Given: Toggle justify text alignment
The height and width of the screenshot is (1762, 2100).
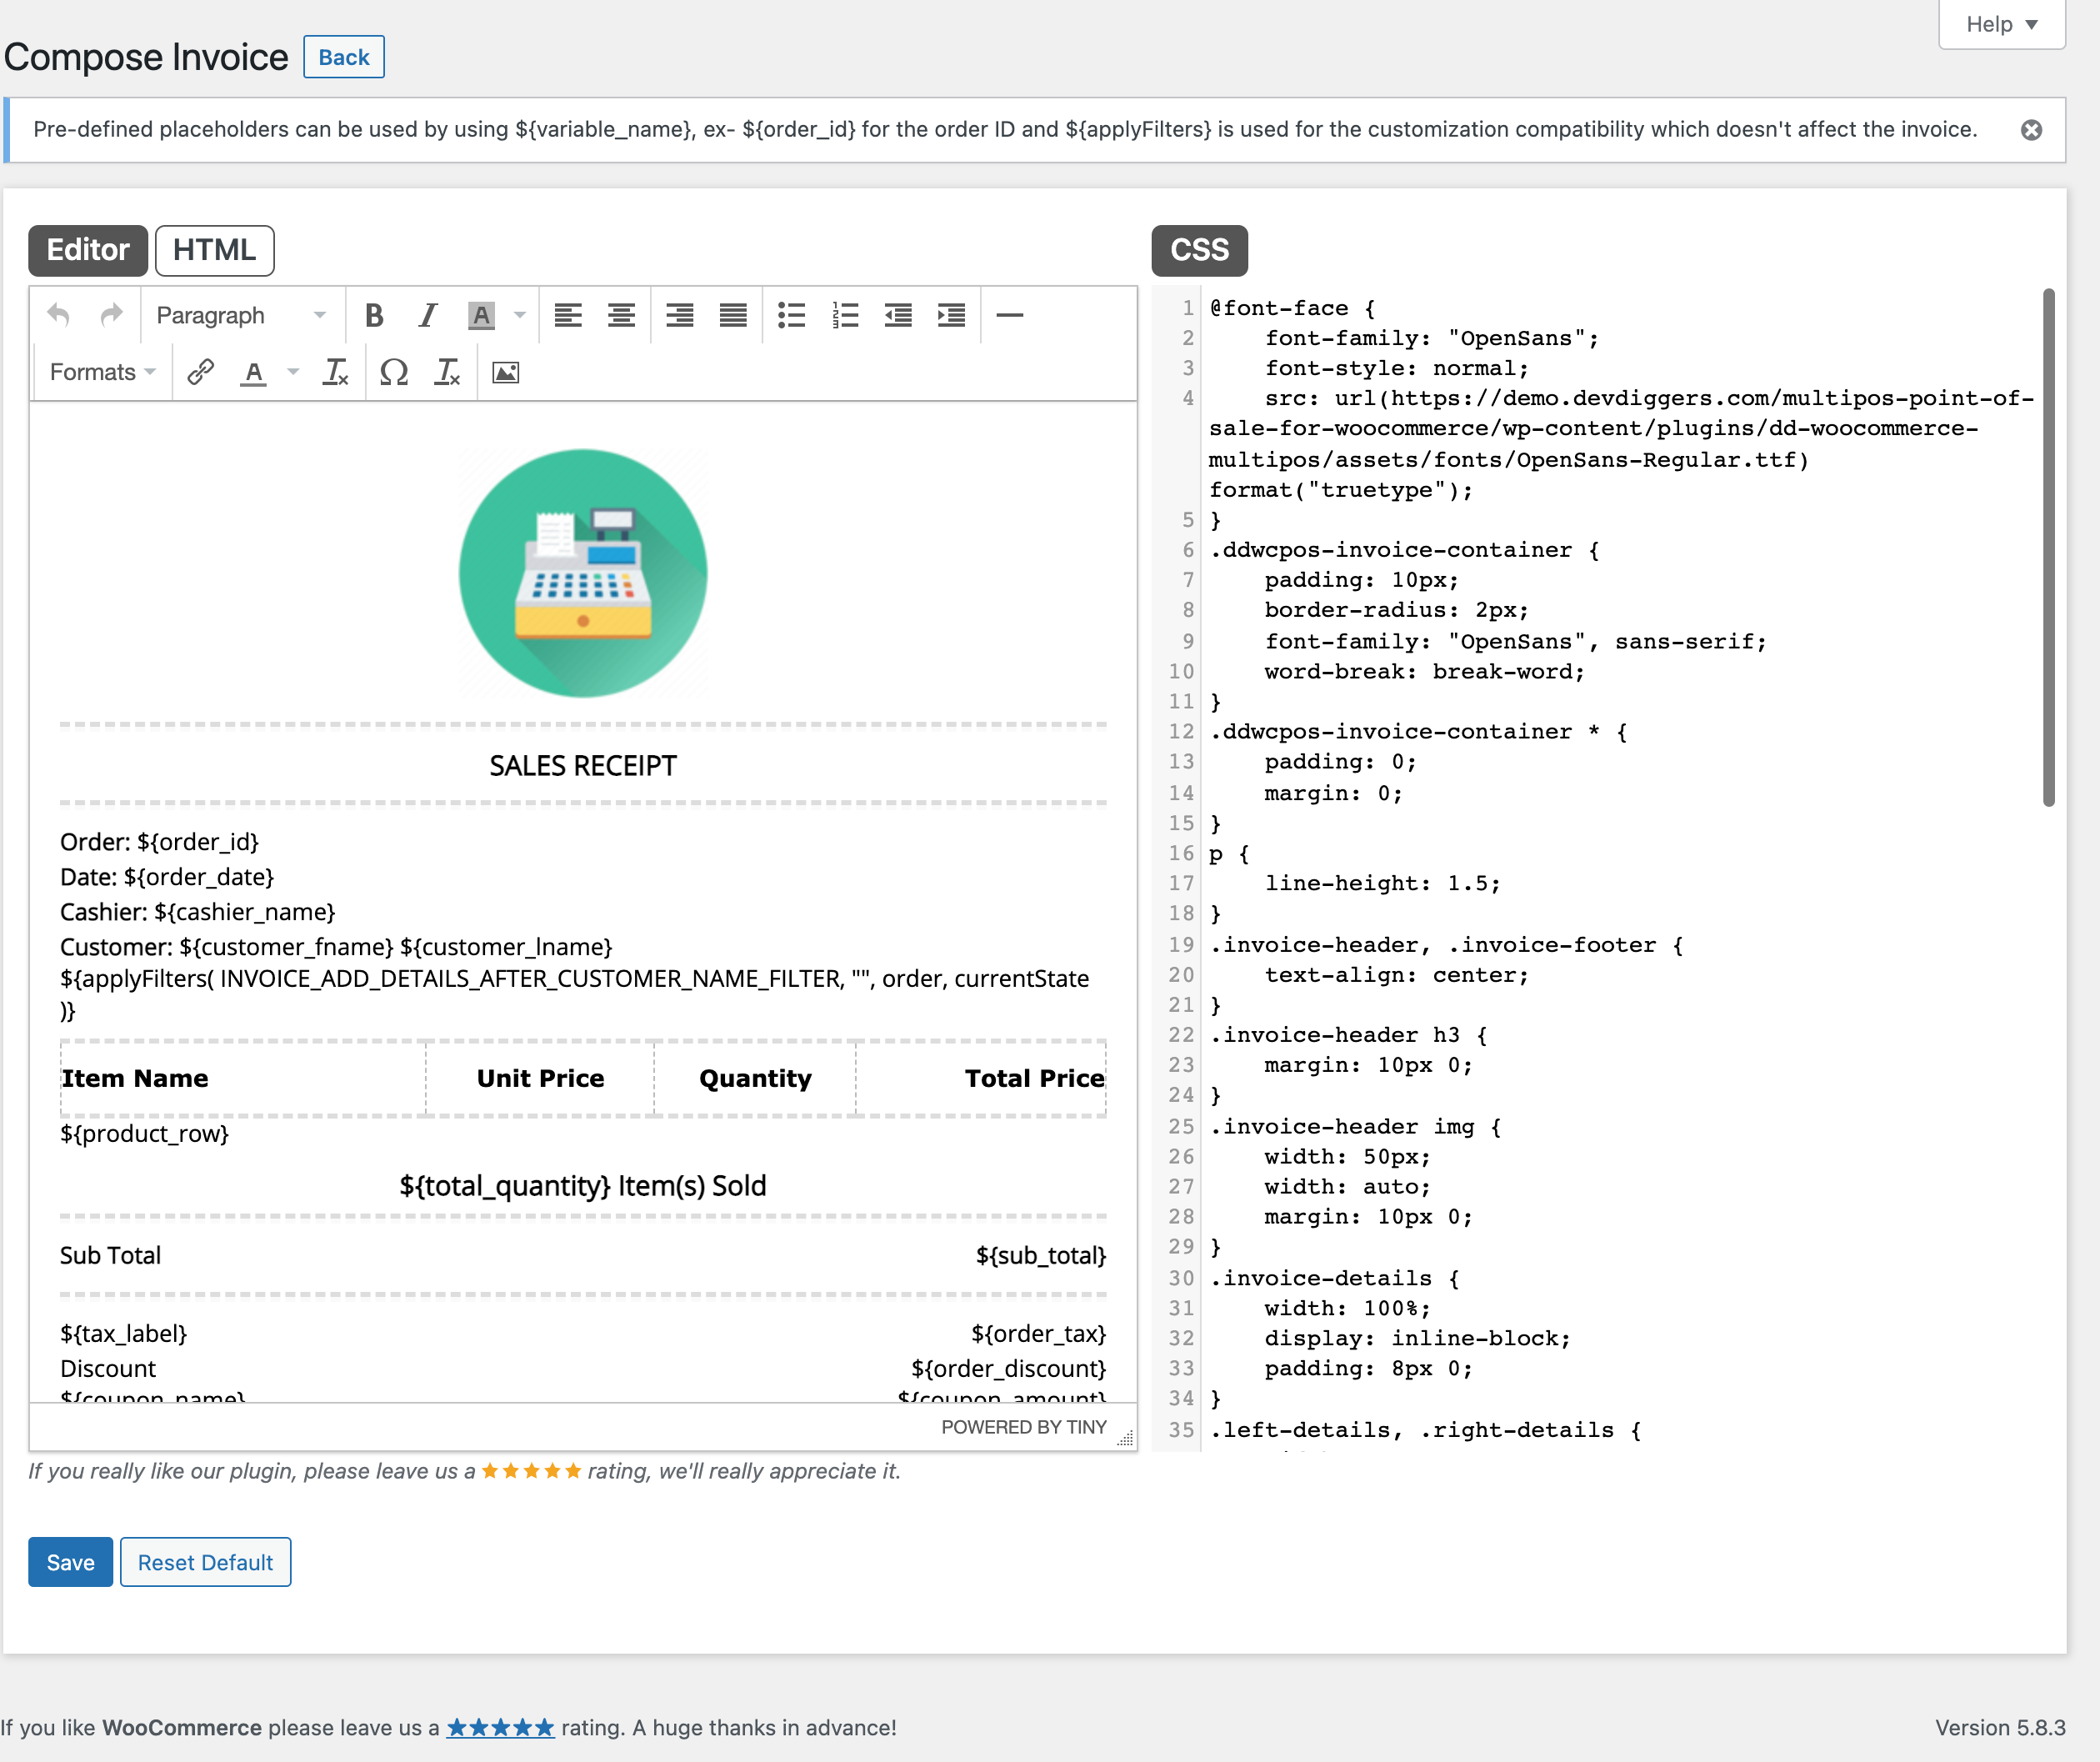Looking at the screenshot, I should tap(733, 316).
